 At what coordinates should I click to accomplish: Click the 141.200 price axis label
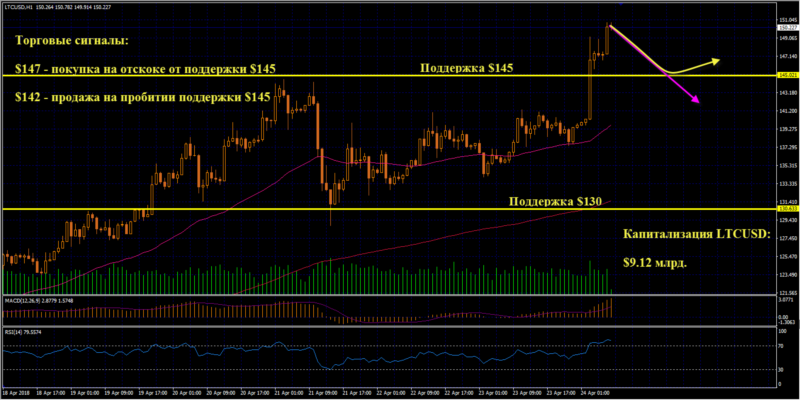click(x=786, y=111)
